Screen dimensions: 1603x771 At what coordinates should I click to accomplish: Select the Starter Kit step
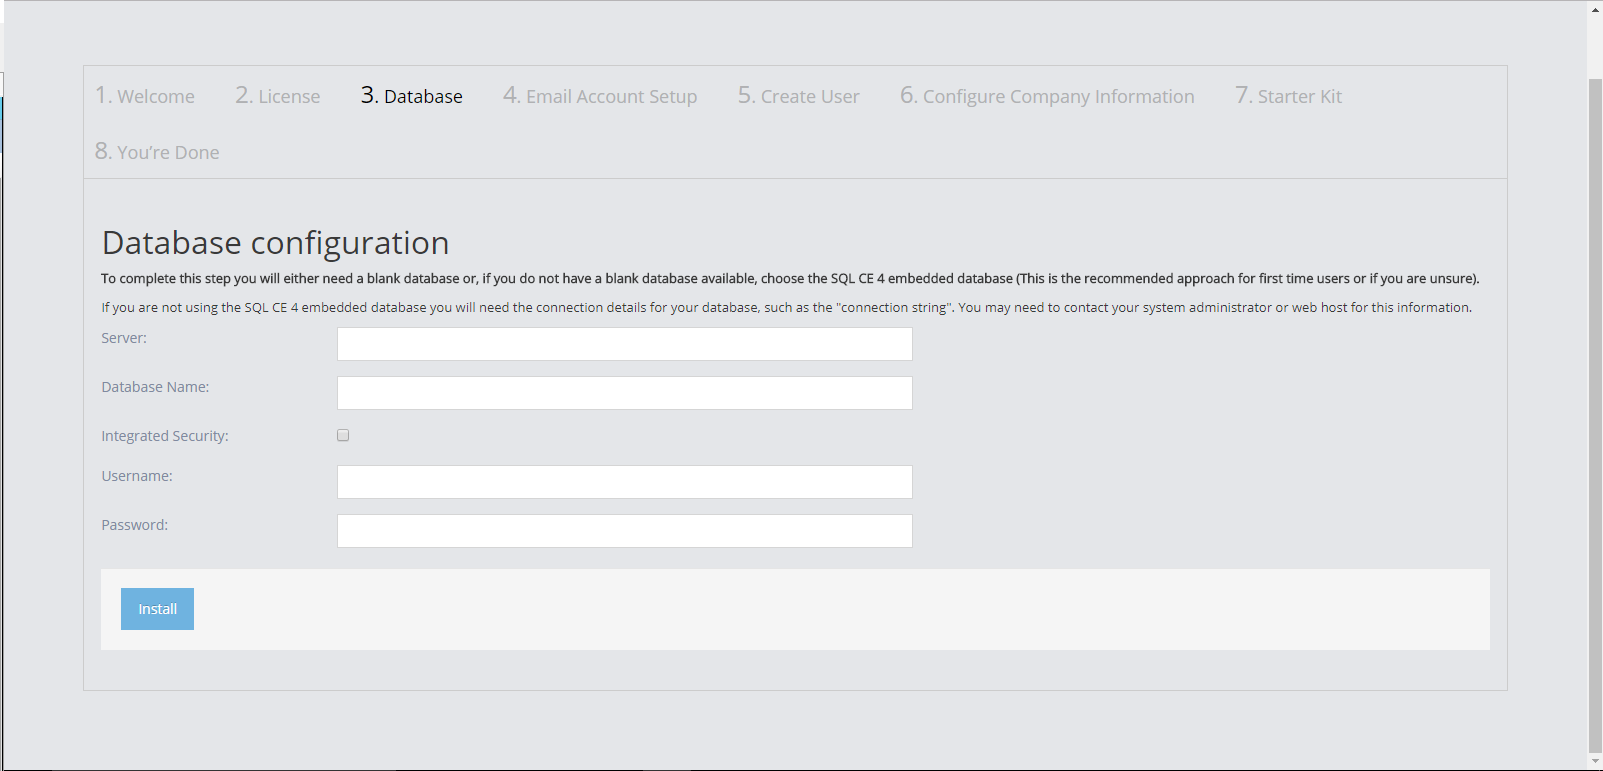(1288, 96)
